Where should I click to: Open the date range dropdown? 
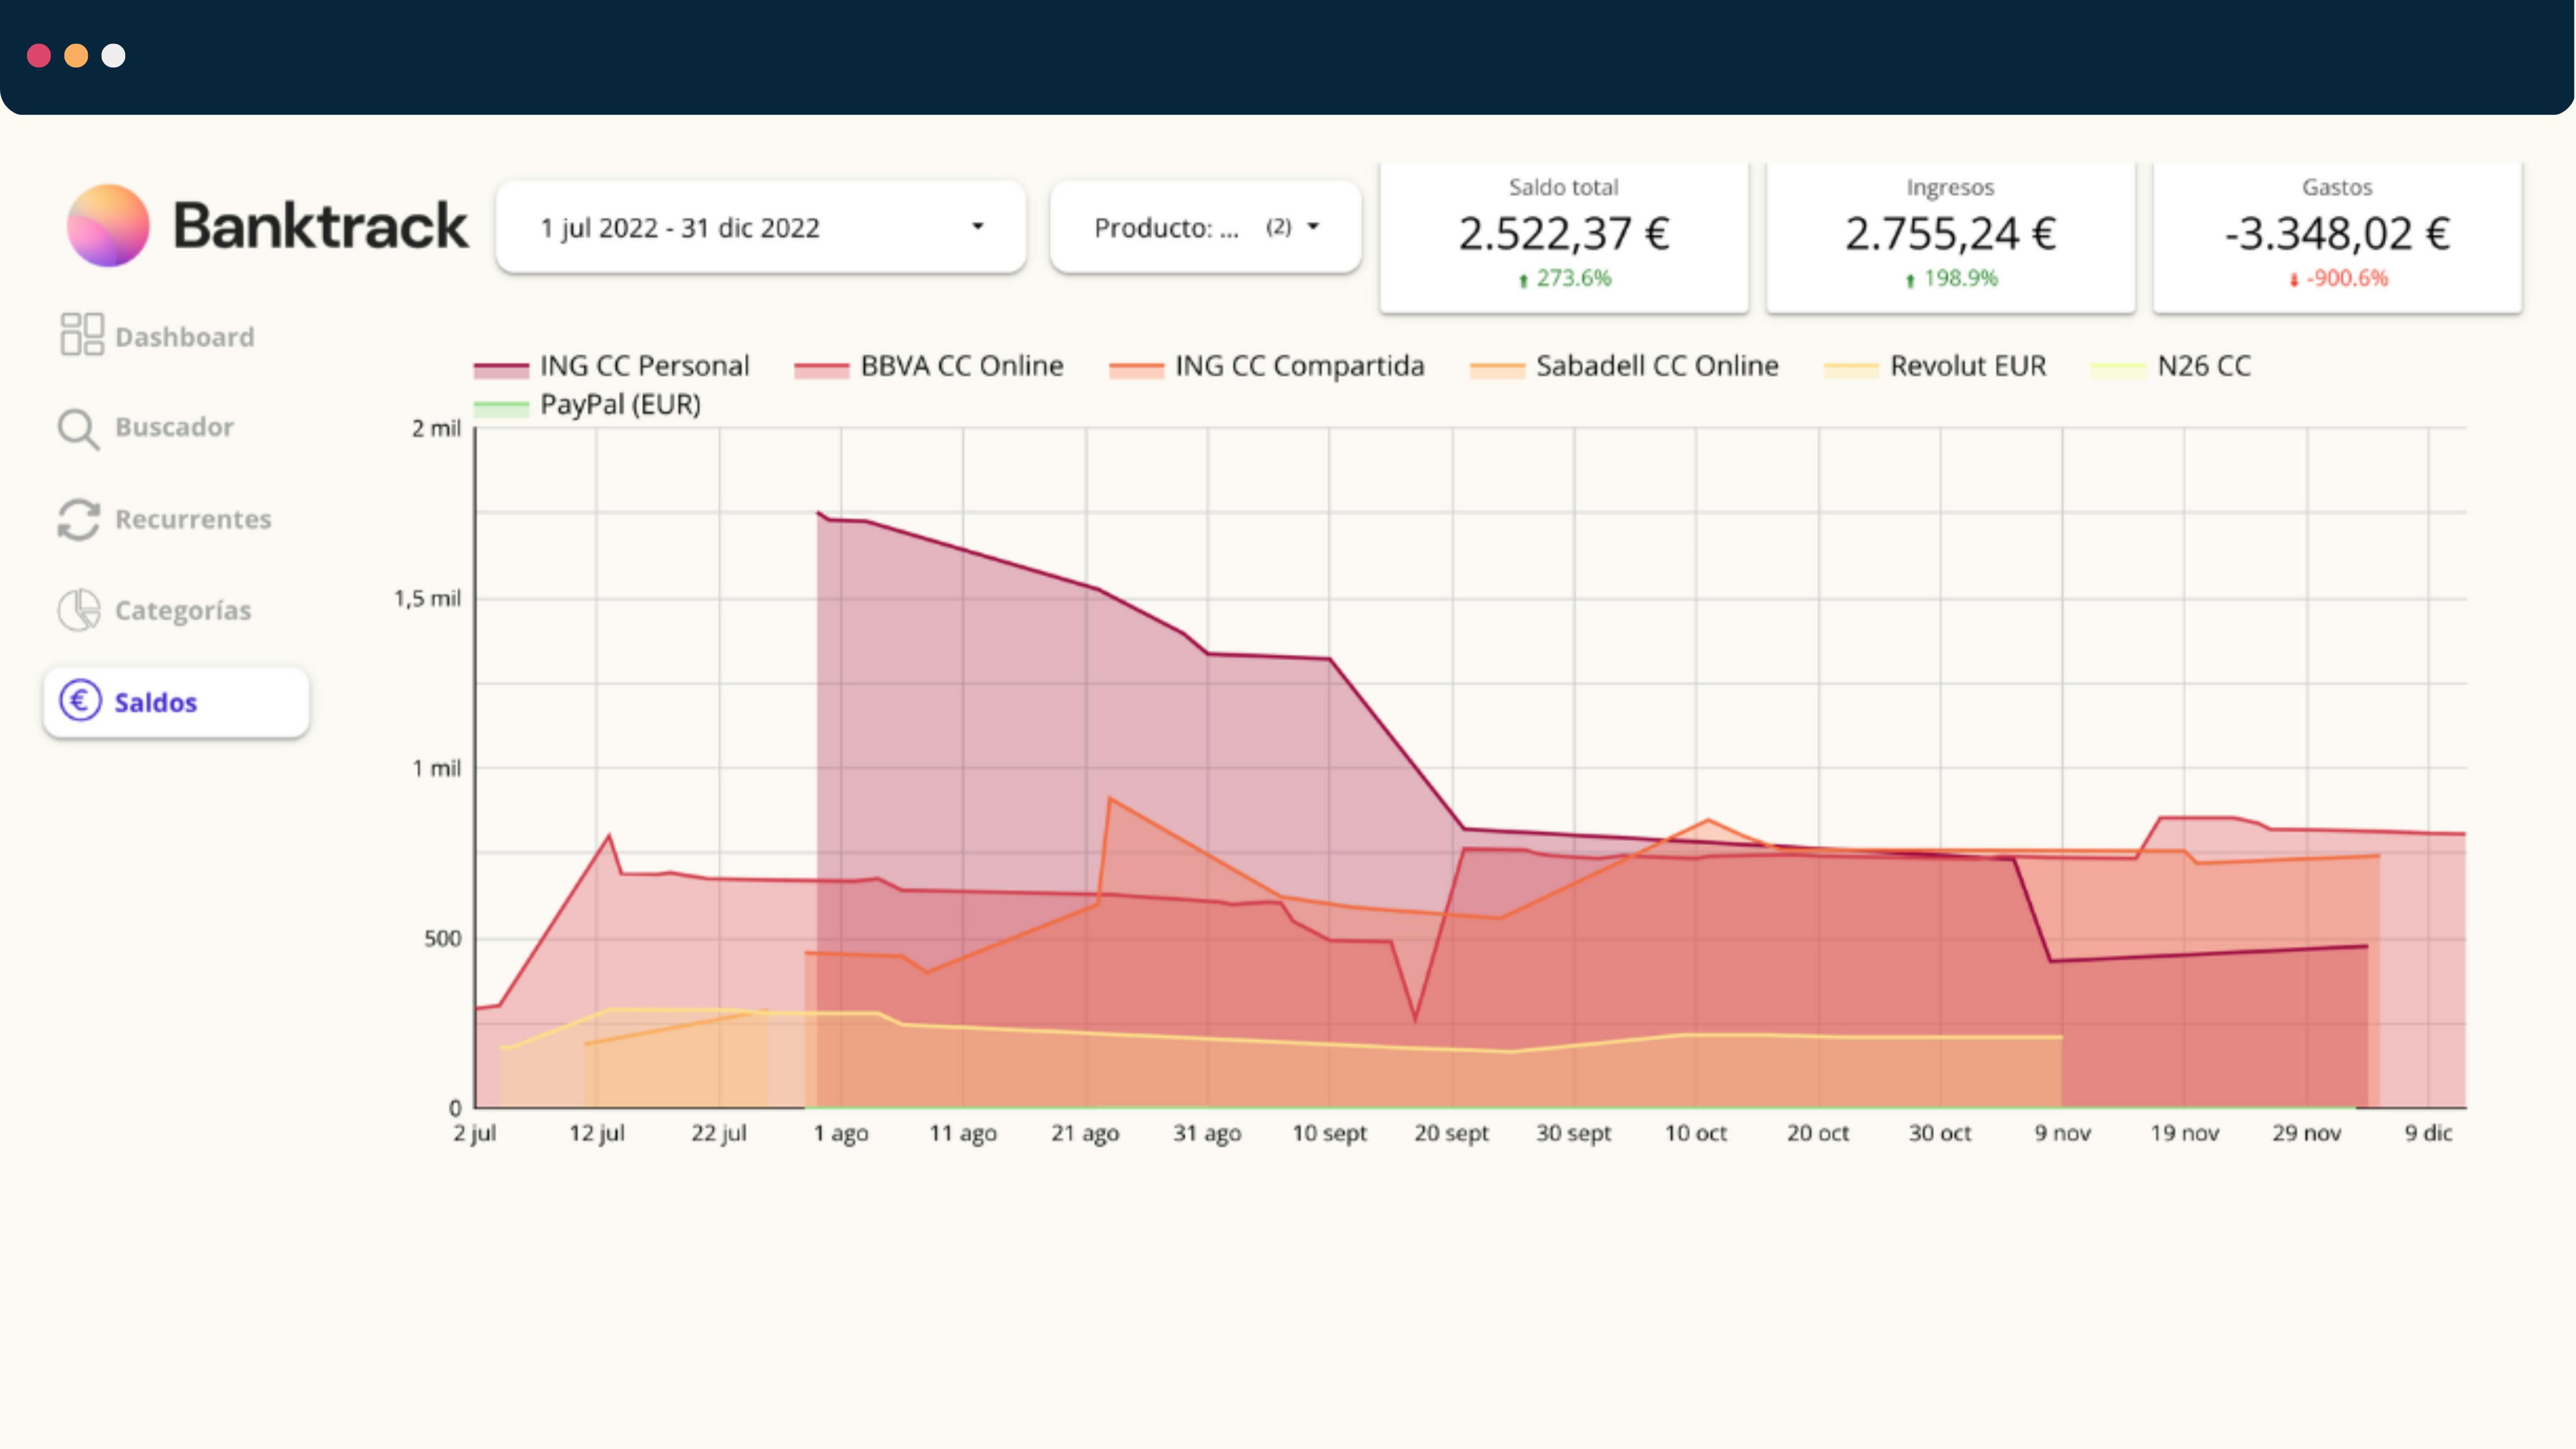click(x=761, y=227)
